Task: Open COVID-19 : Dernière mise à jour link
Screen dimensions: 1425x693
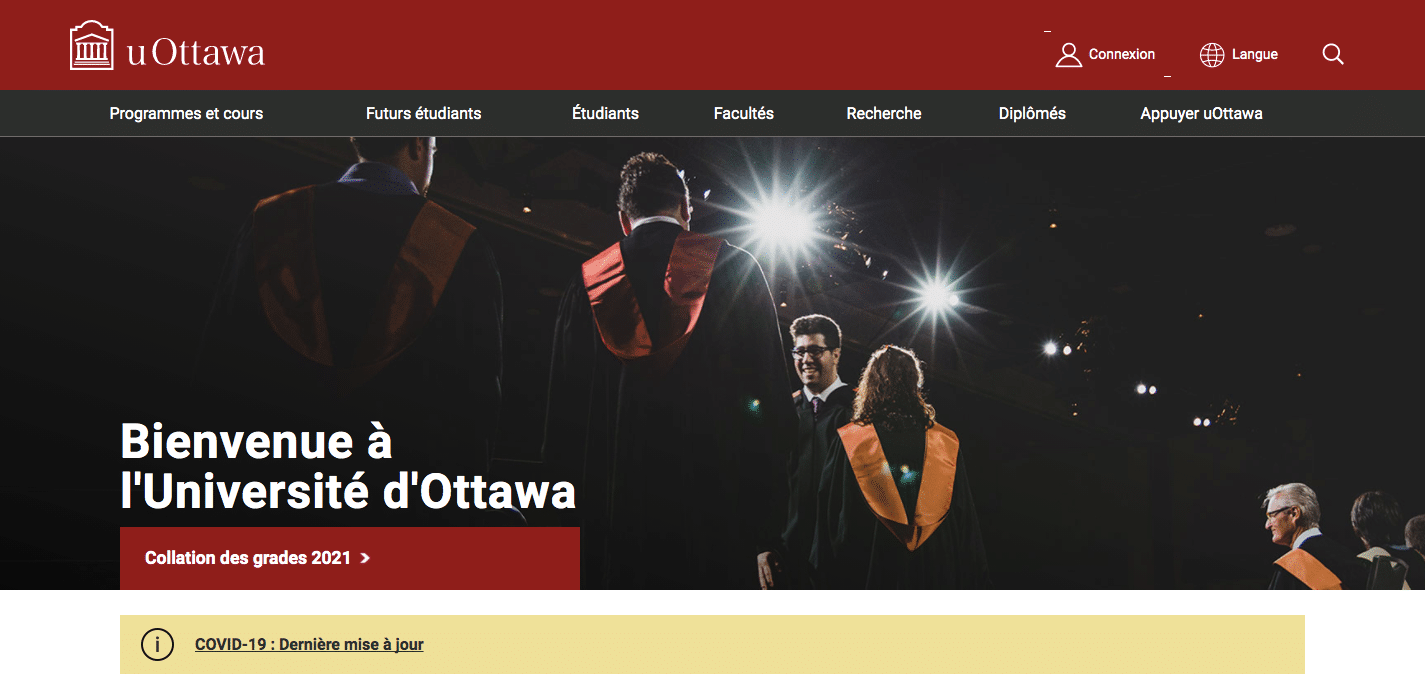Action: coord(309,645)
